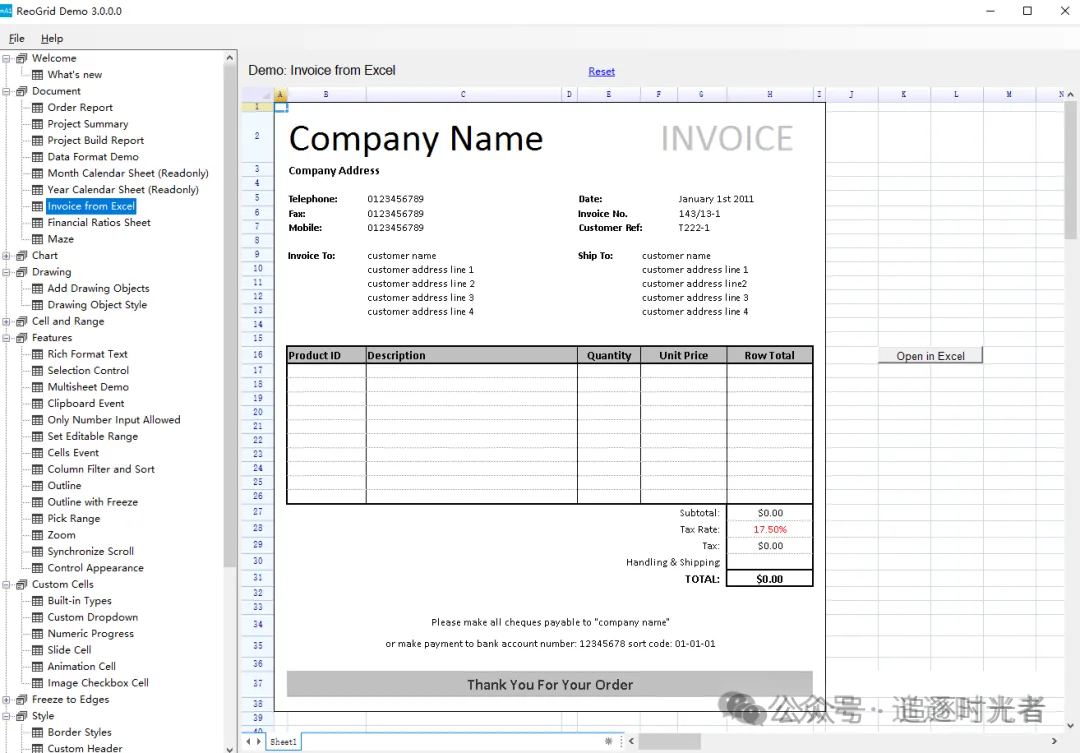Click the folder icon beside Chart

coord(22,256)
